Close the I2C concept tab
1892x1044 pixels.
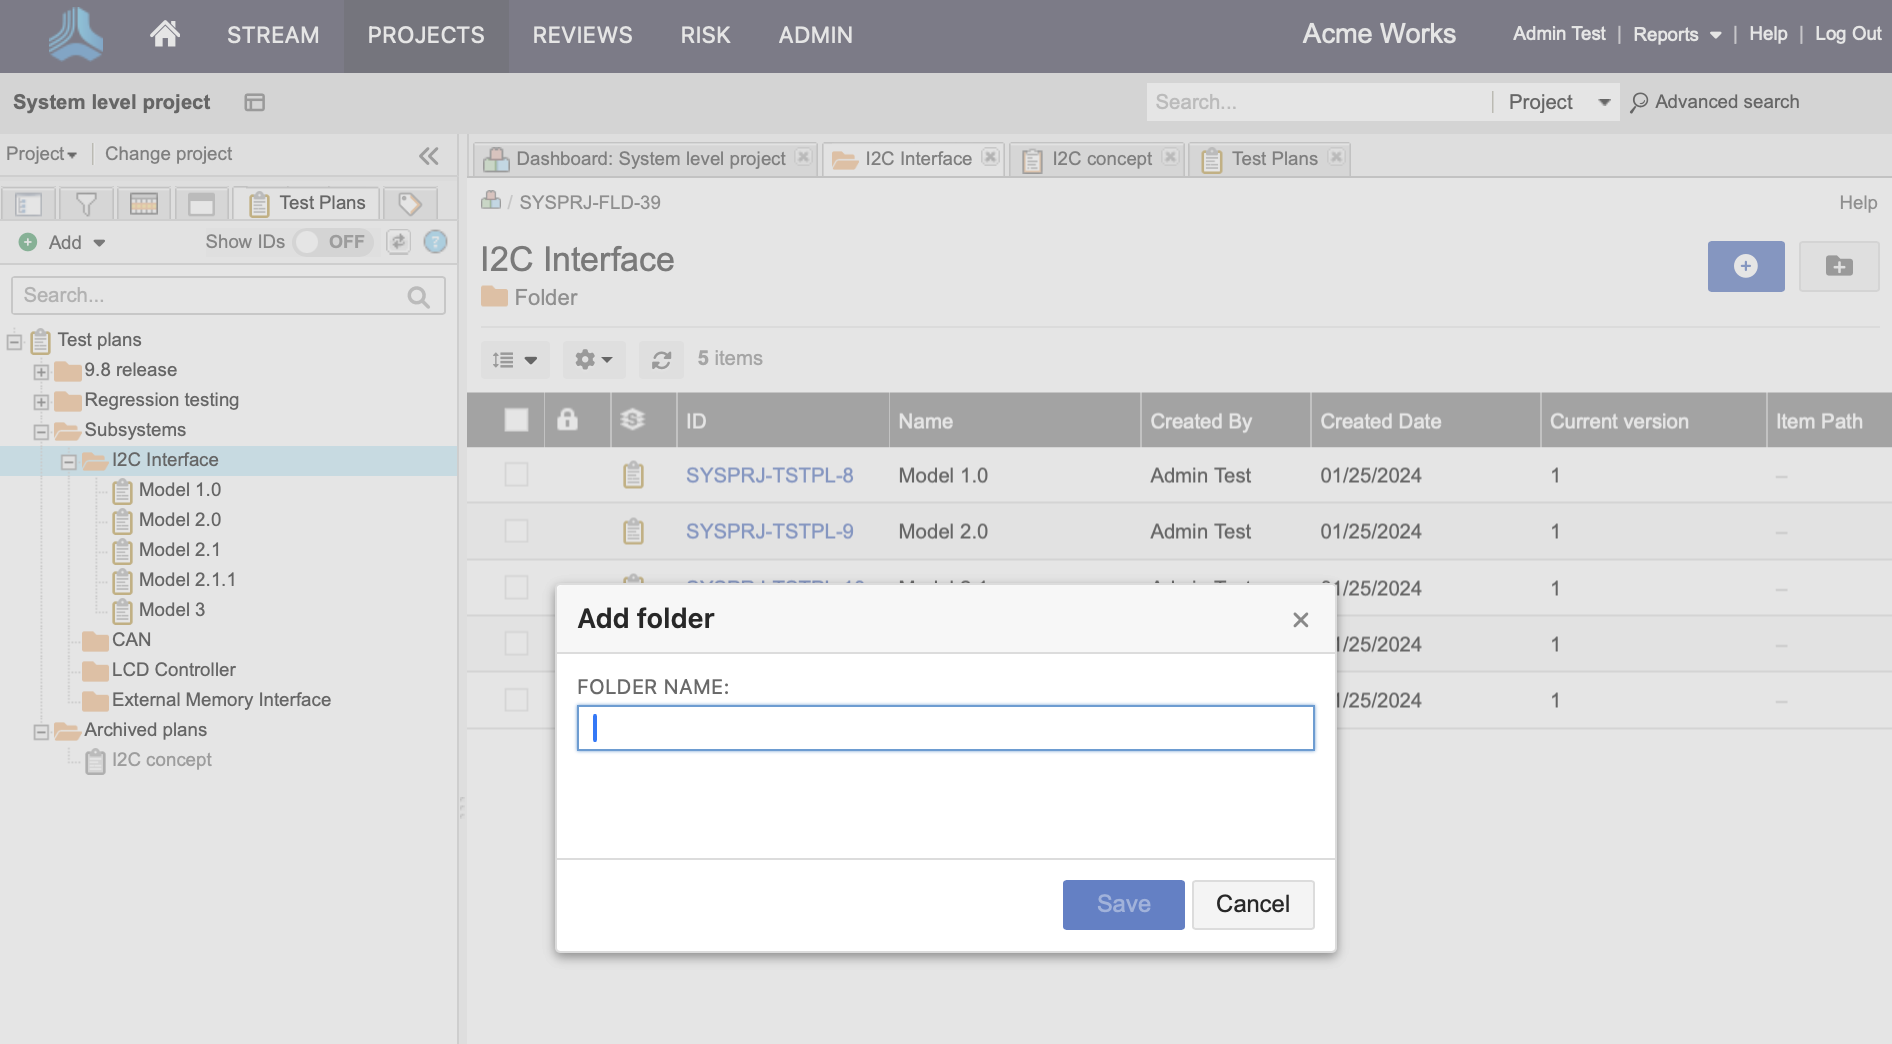click(1170, 157)
